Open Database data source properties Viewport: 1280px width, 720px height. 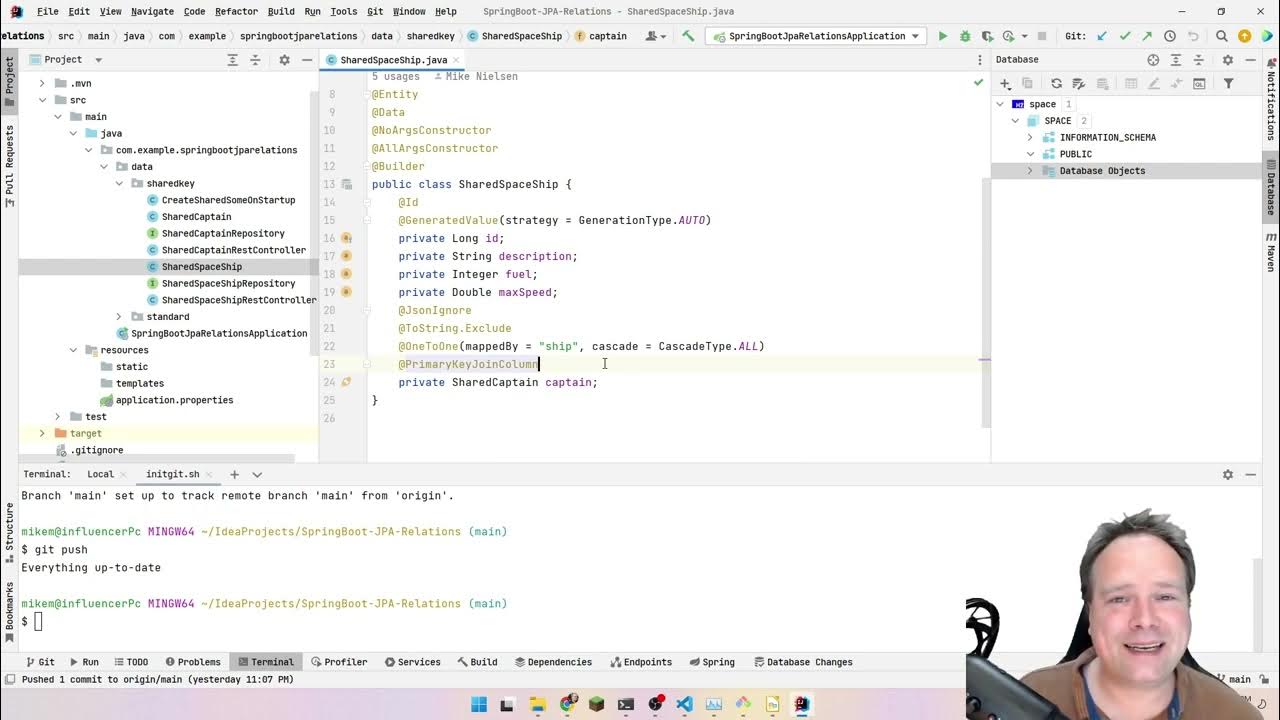1078,84
